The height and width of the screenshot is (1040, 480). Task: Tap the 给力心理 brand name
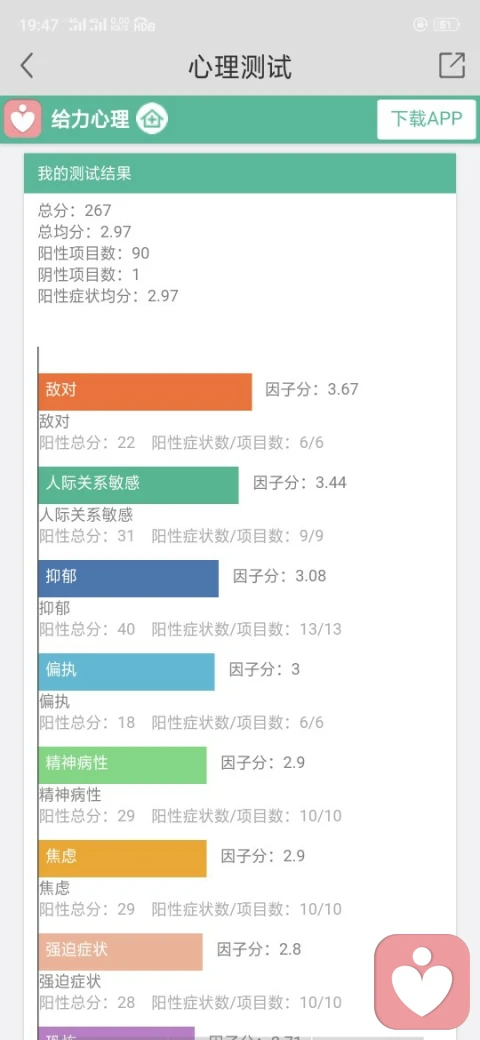point(90,120)
